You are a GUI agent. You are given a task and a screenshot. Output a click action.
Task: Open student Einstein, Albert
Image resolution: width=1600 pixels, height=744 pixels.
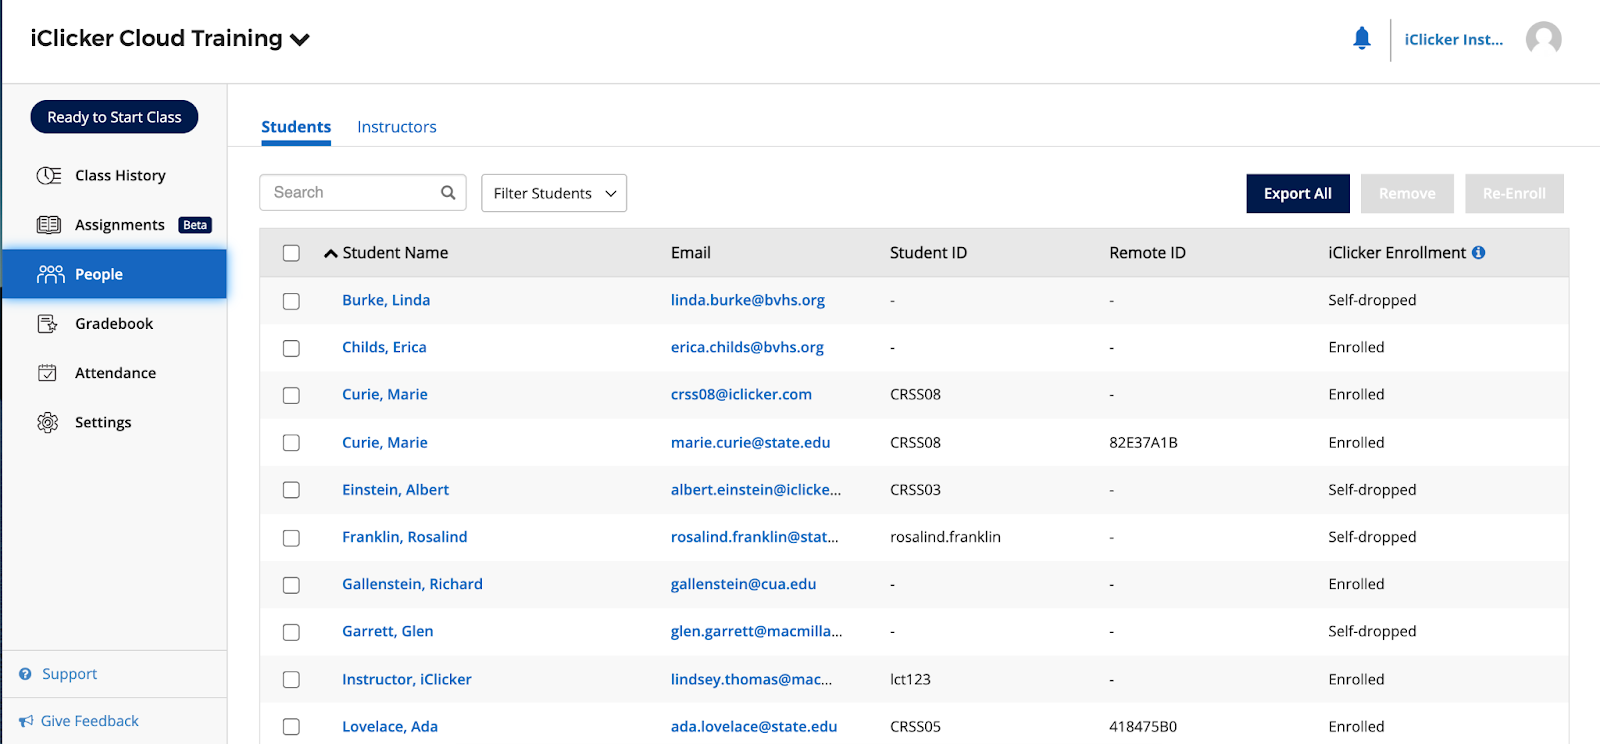tap(395, 490)
